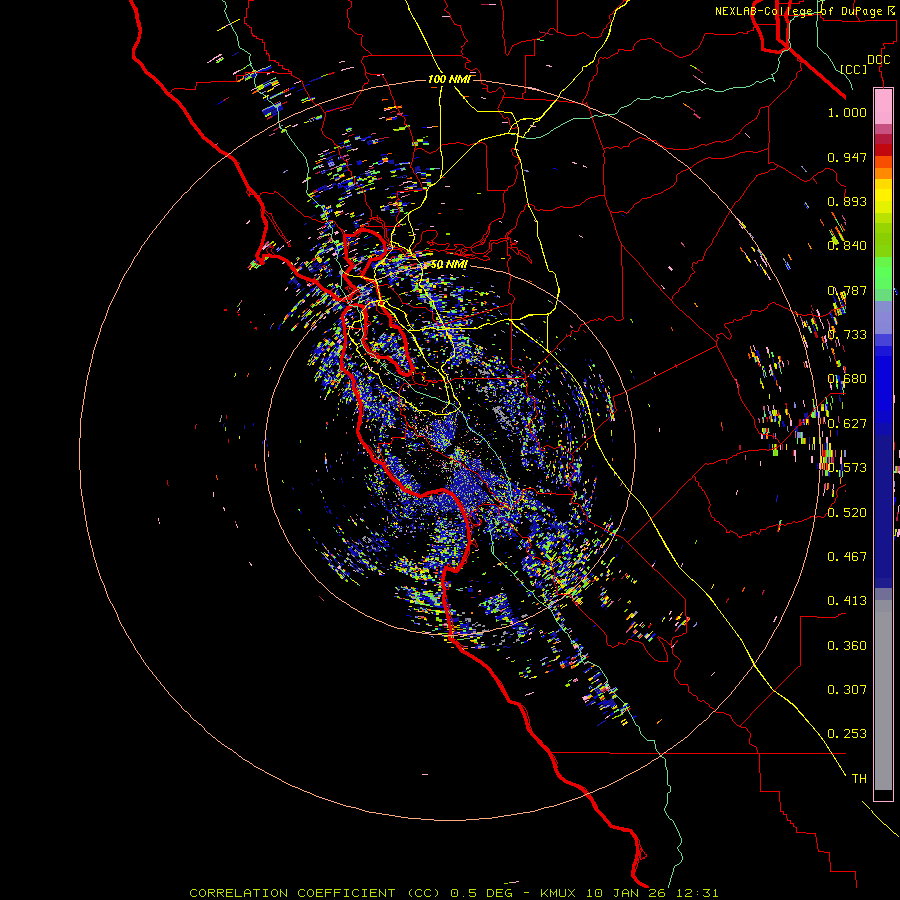
Task: Select the 0.467 legend value
Action: coord(847,557)
